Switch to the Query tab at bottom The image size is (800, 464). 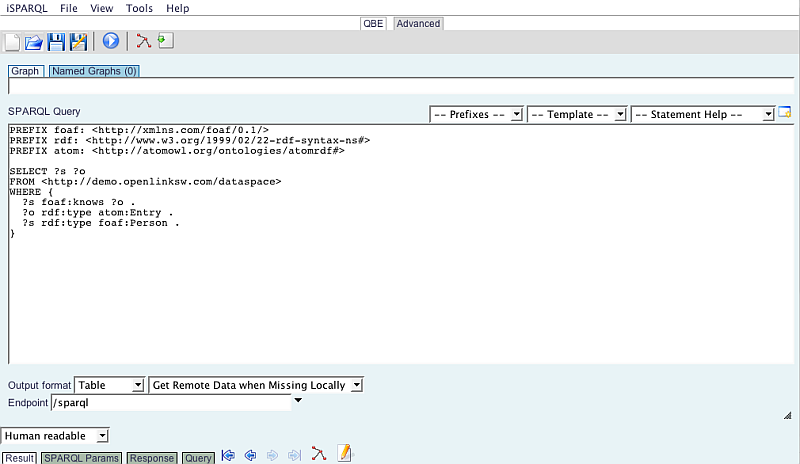tap(198, 458)
